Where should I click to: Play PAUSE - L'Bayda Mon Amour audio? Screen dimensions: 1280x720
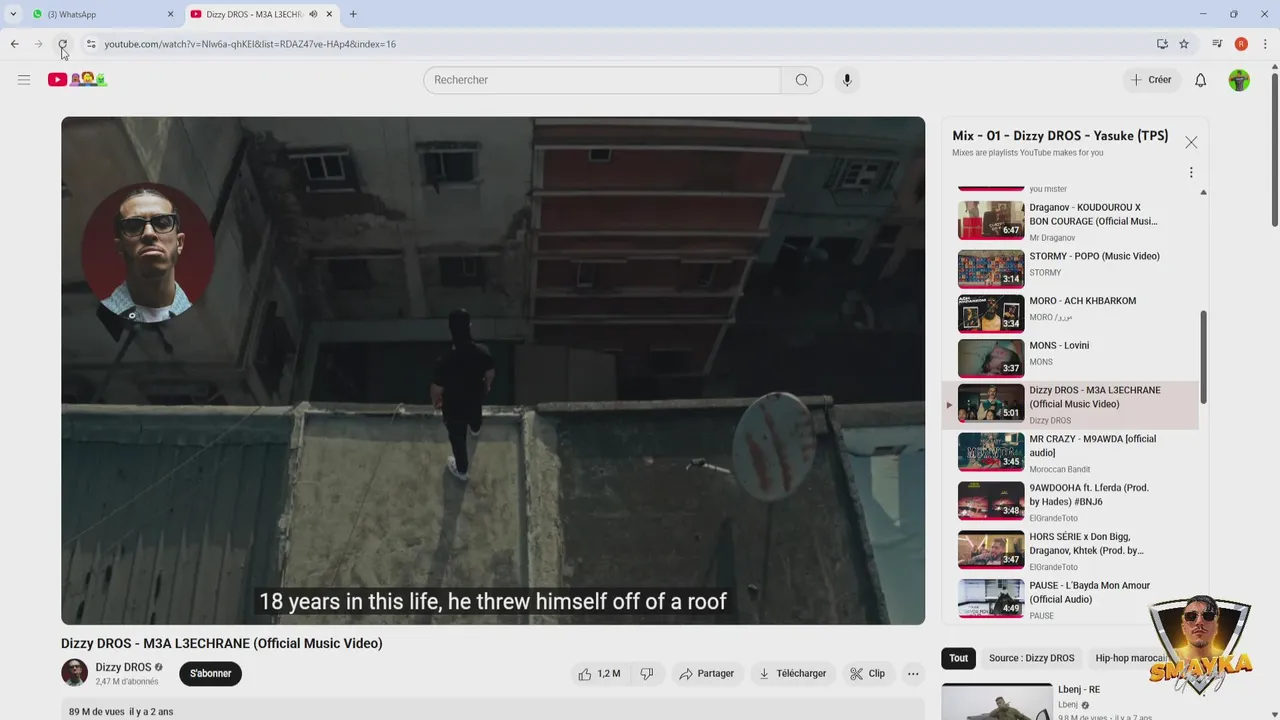tap(1070, 600)
